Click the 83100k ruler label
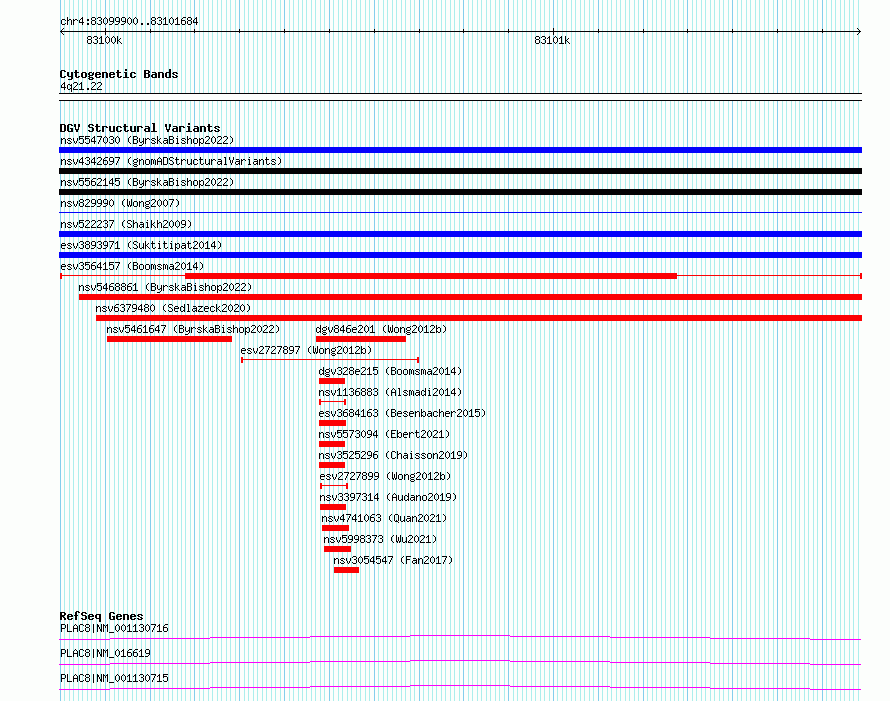 (x=104, y=40)
